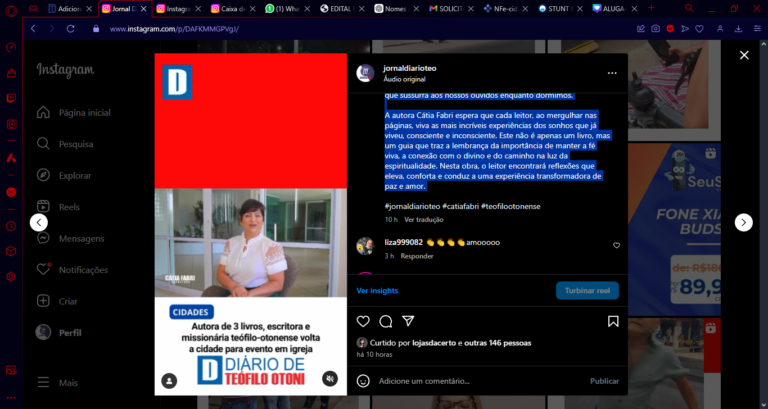Click Publicar to post comment
Screen dimensions: 768x409
(604, 381)
